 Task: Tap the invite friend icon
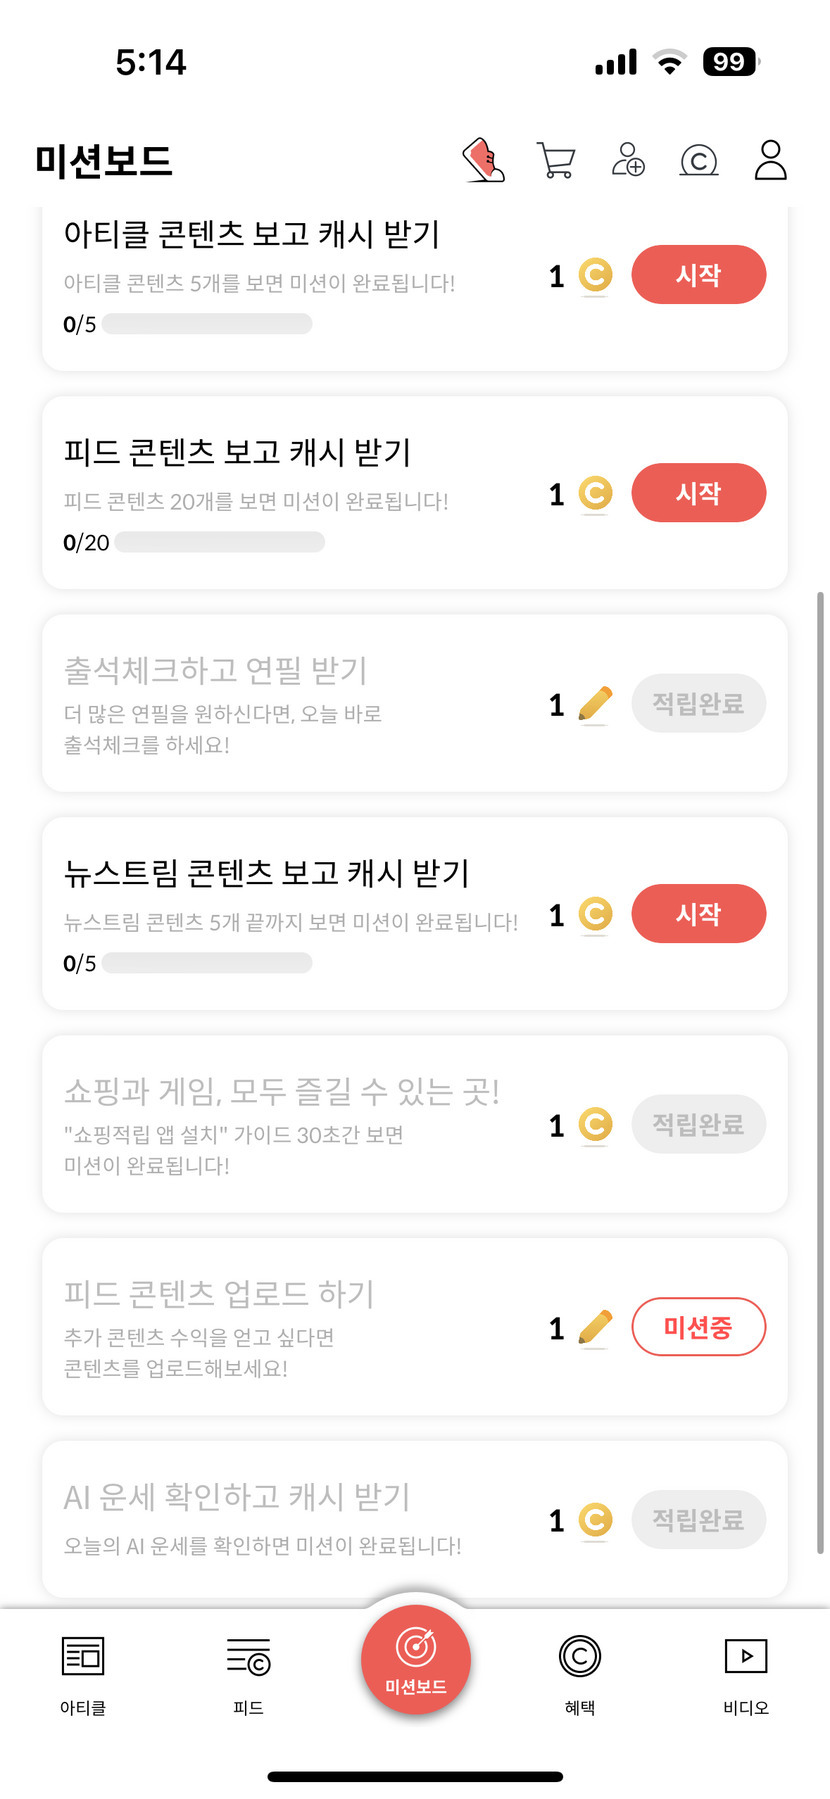(628, 160)
